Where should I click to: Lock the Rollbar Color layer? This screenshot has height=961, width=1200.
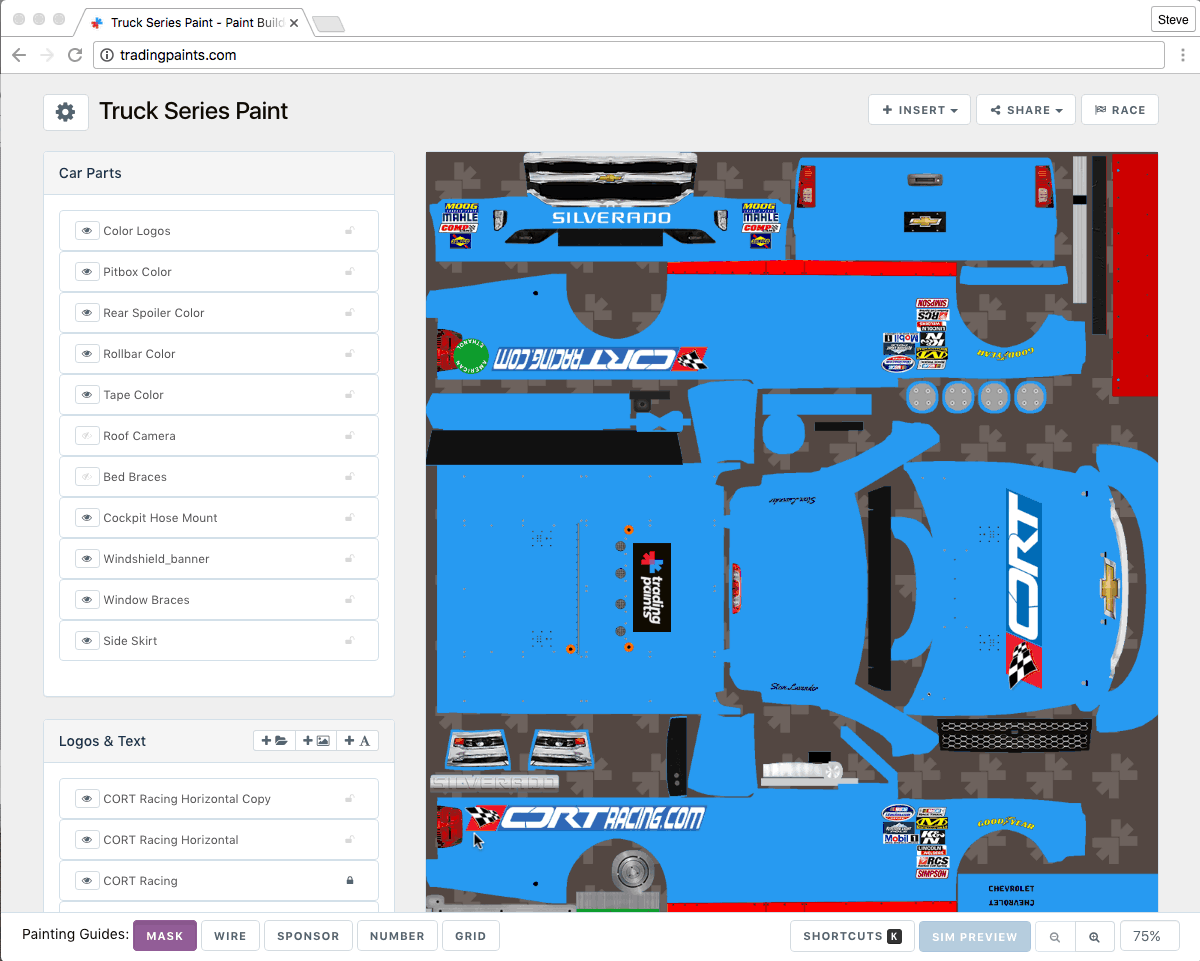tap(350, 354)
